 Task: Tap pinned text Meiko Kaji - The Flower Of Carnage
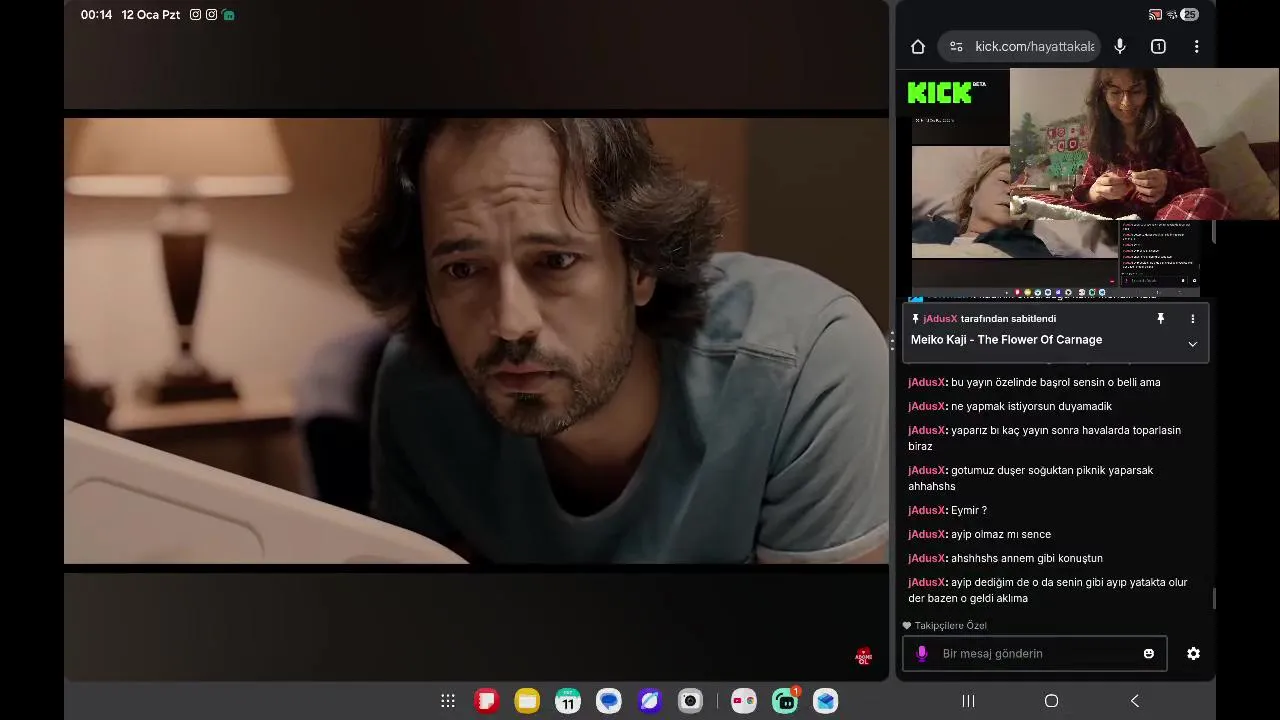point(1006,340)
